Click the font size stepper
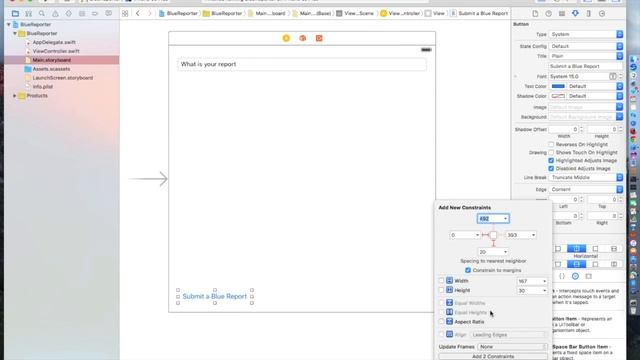640x360 pixels. tap(620, 76)
